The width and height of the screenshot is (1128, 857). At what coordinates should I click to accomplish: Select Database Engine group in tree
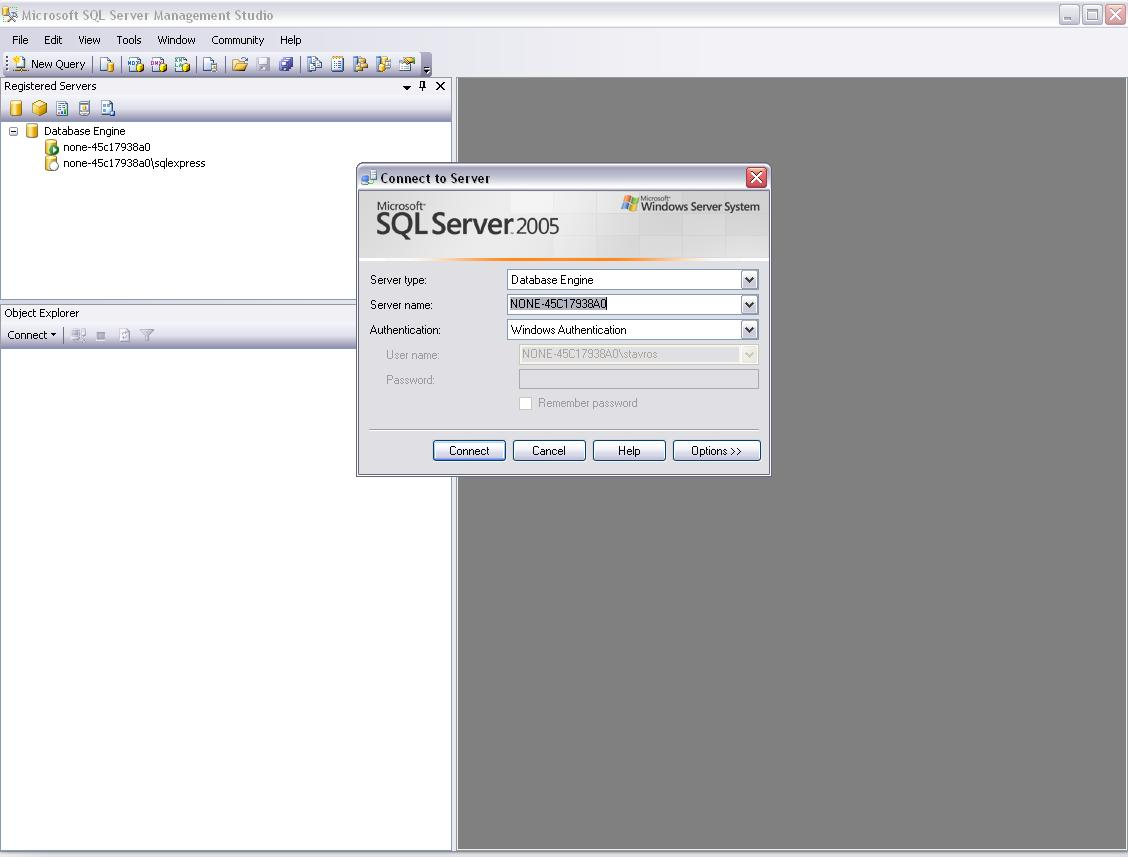(x=84, y=131)
